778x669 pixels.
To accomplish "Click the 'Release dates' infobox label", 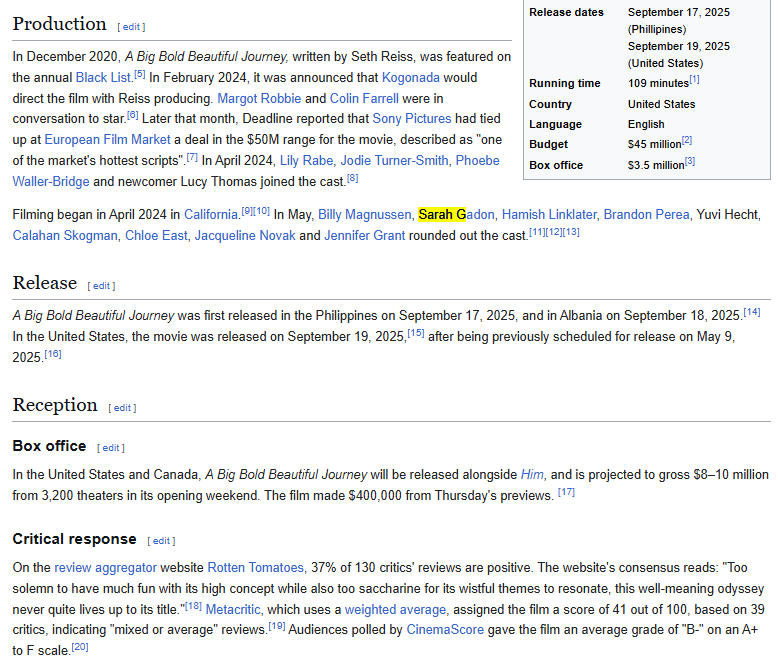I will [567, 12].
